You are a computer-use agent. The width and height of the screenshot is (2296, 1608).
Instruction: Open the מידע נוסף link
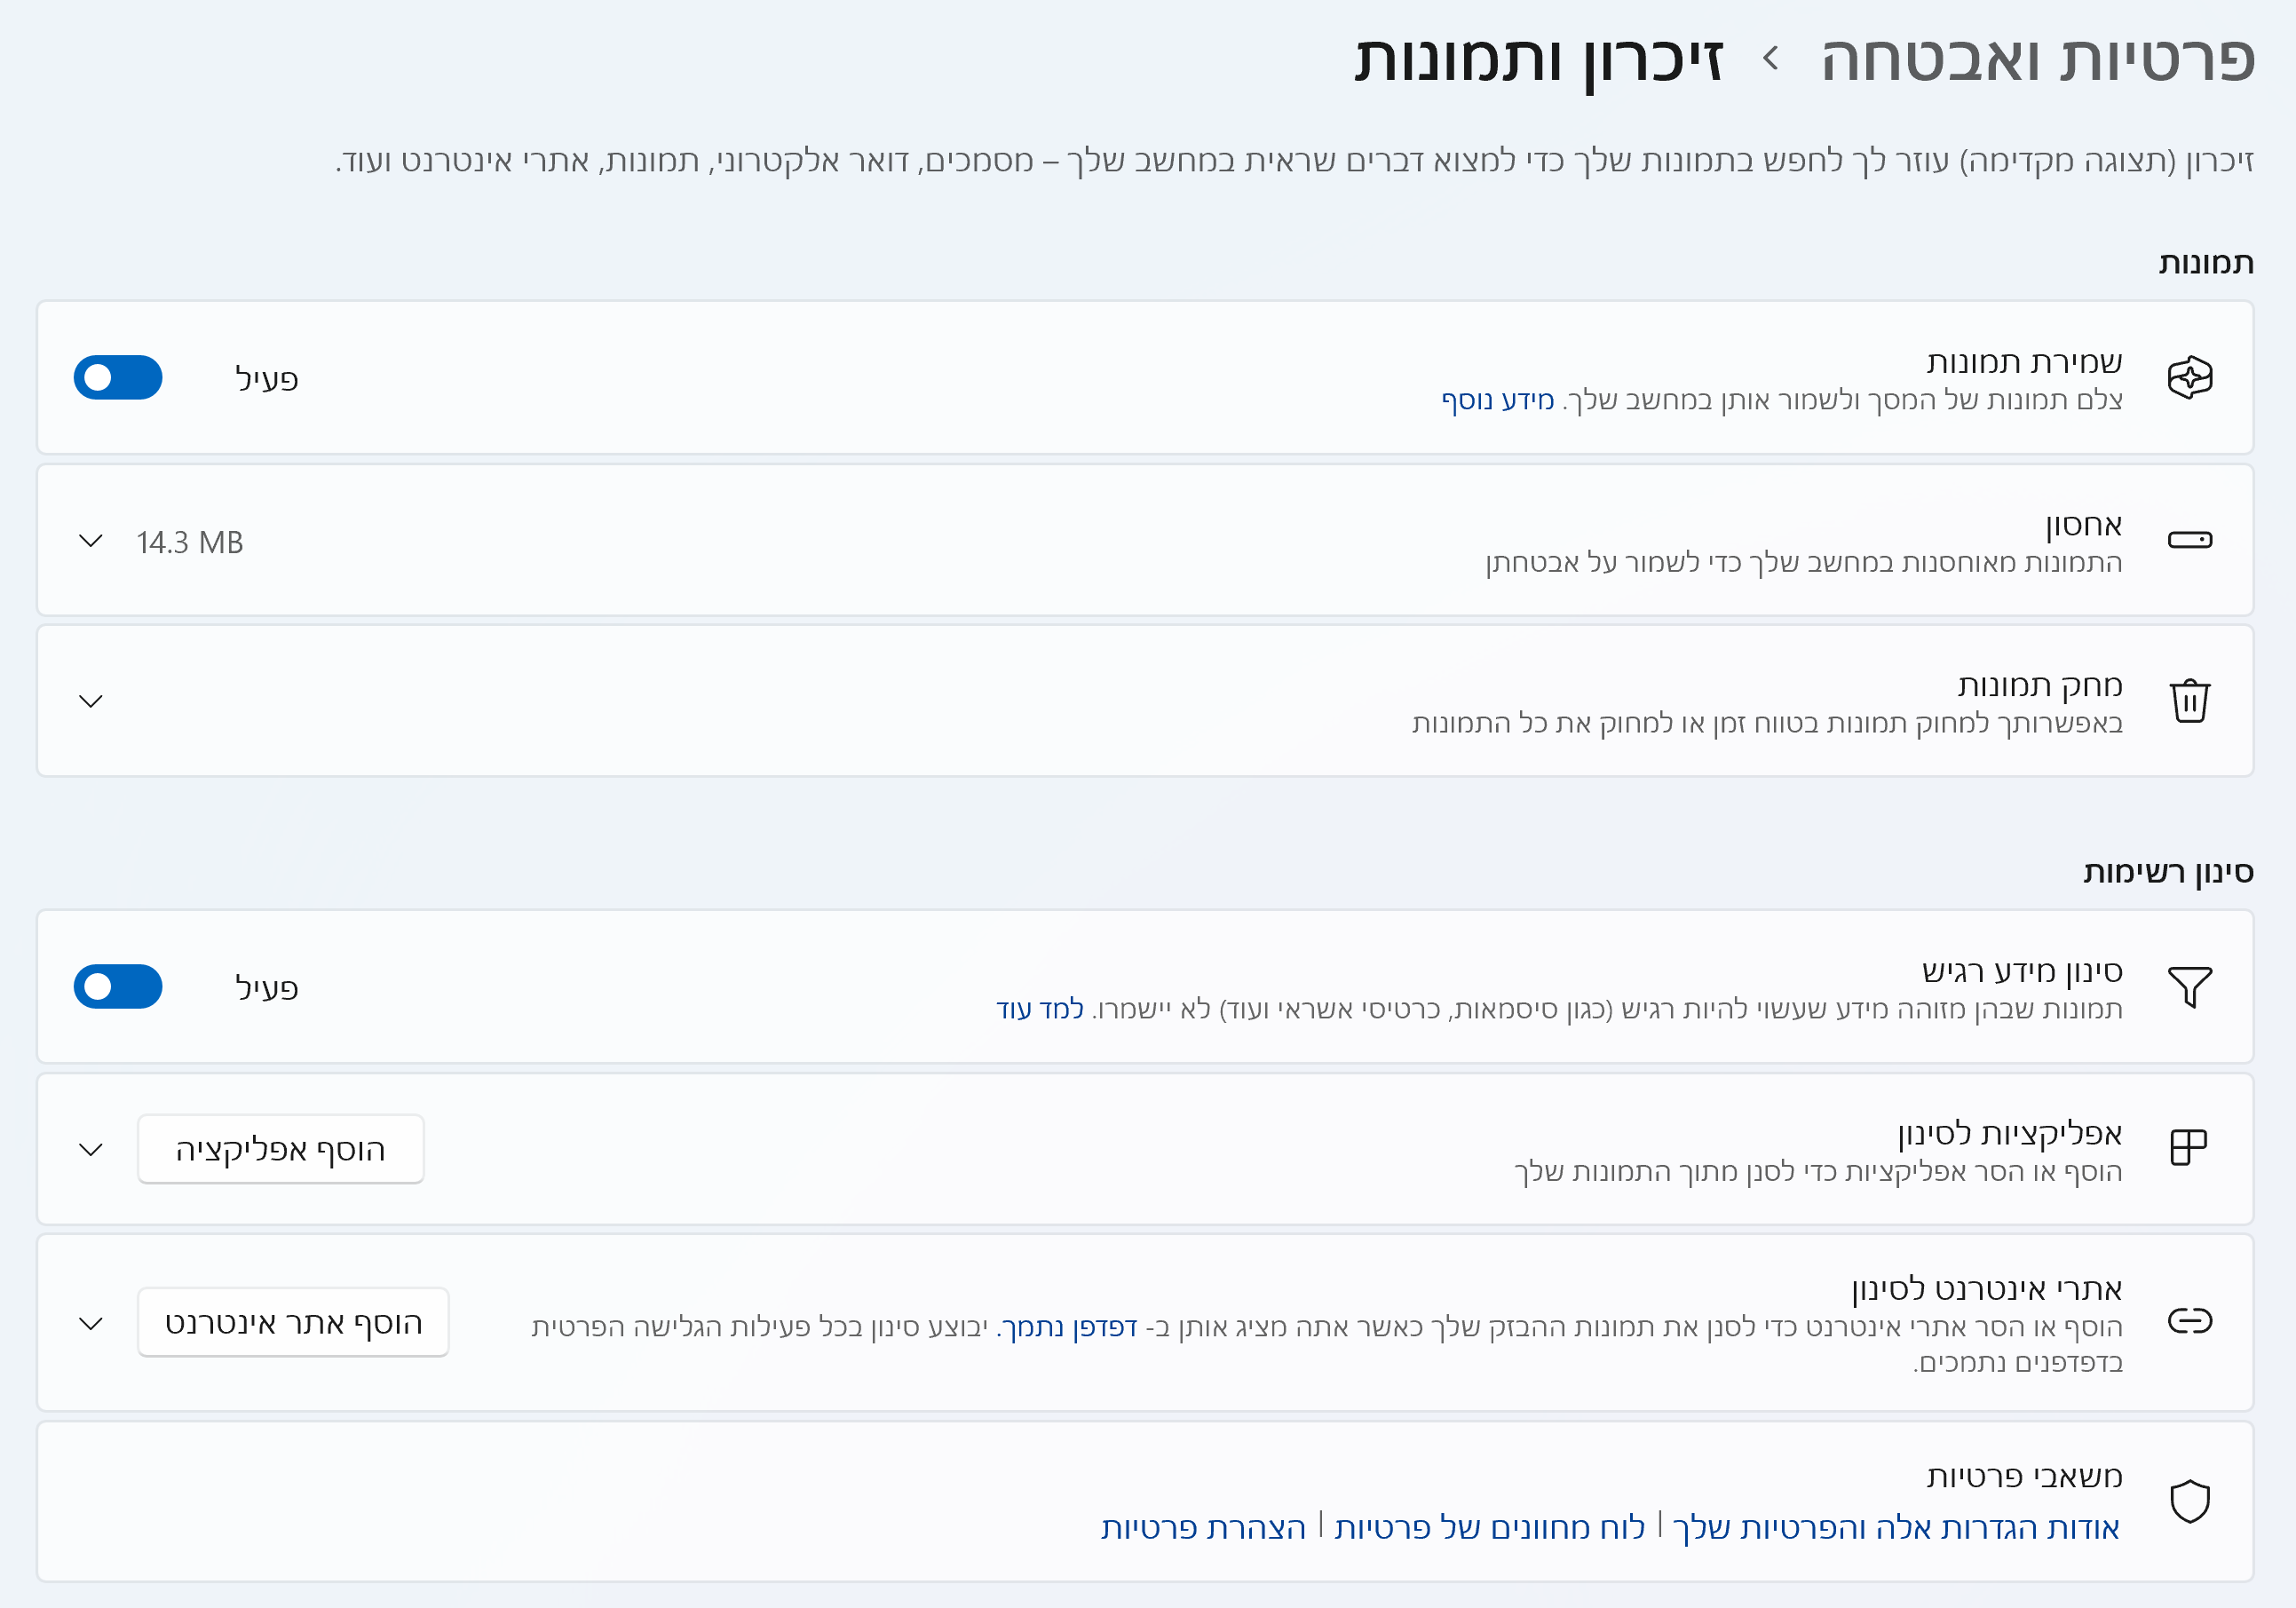1497,400
